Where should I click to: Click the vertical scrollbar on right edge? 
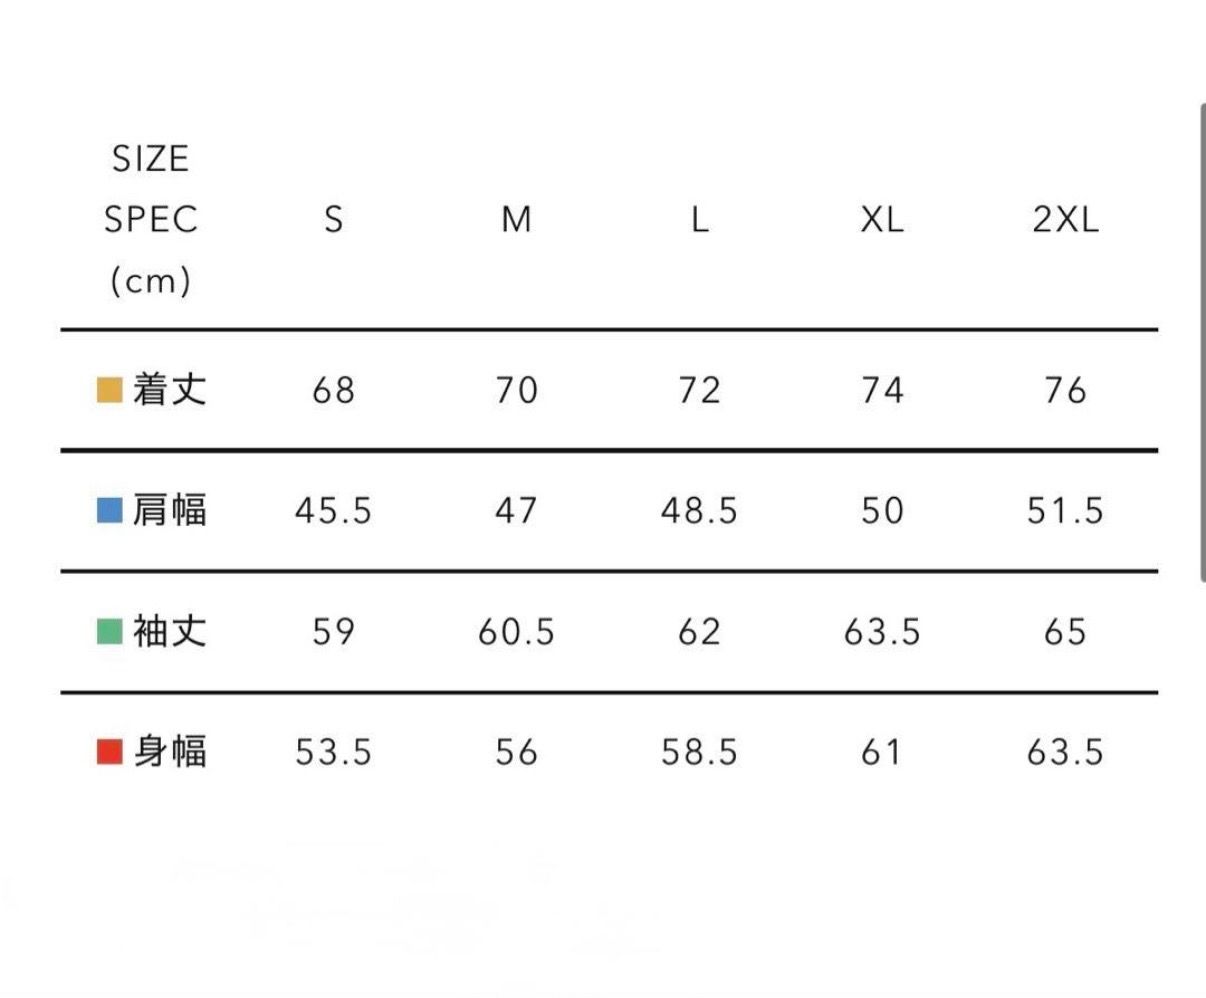coord(1202,342)
